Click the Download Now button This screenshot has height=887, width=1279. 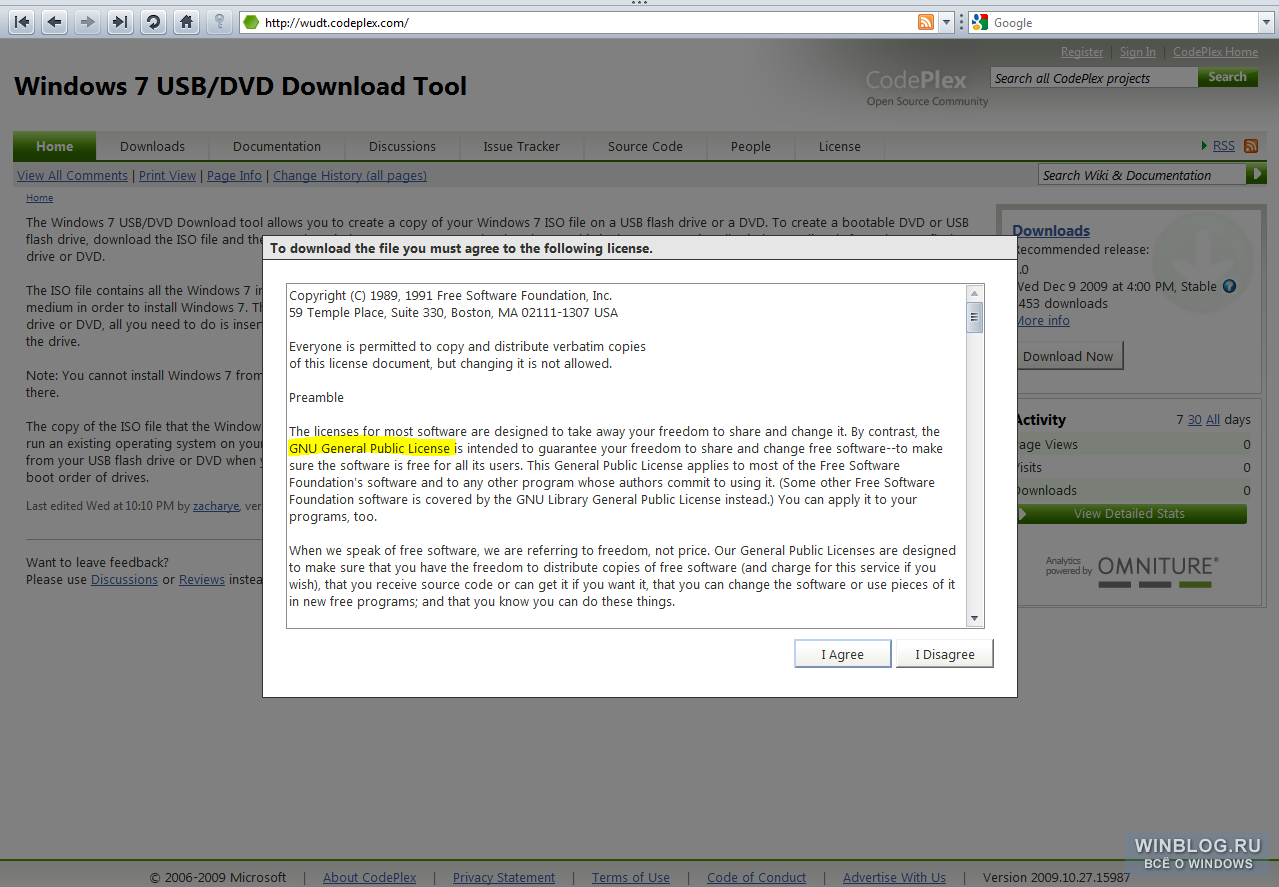coord(1067,356)
